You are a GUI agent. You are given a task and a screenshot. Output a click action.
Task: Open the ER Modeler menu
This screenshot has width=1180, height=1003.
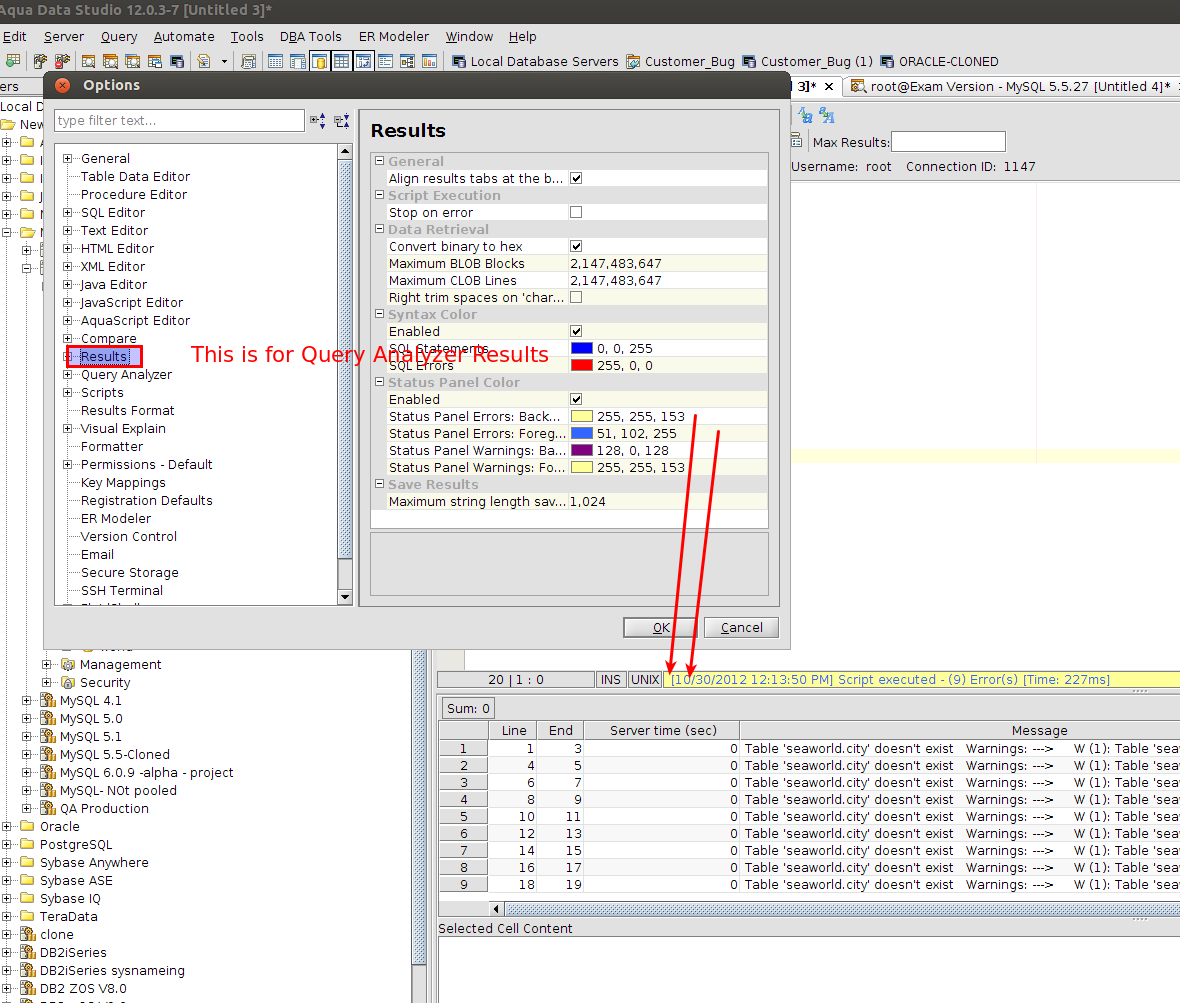point(394,36)
